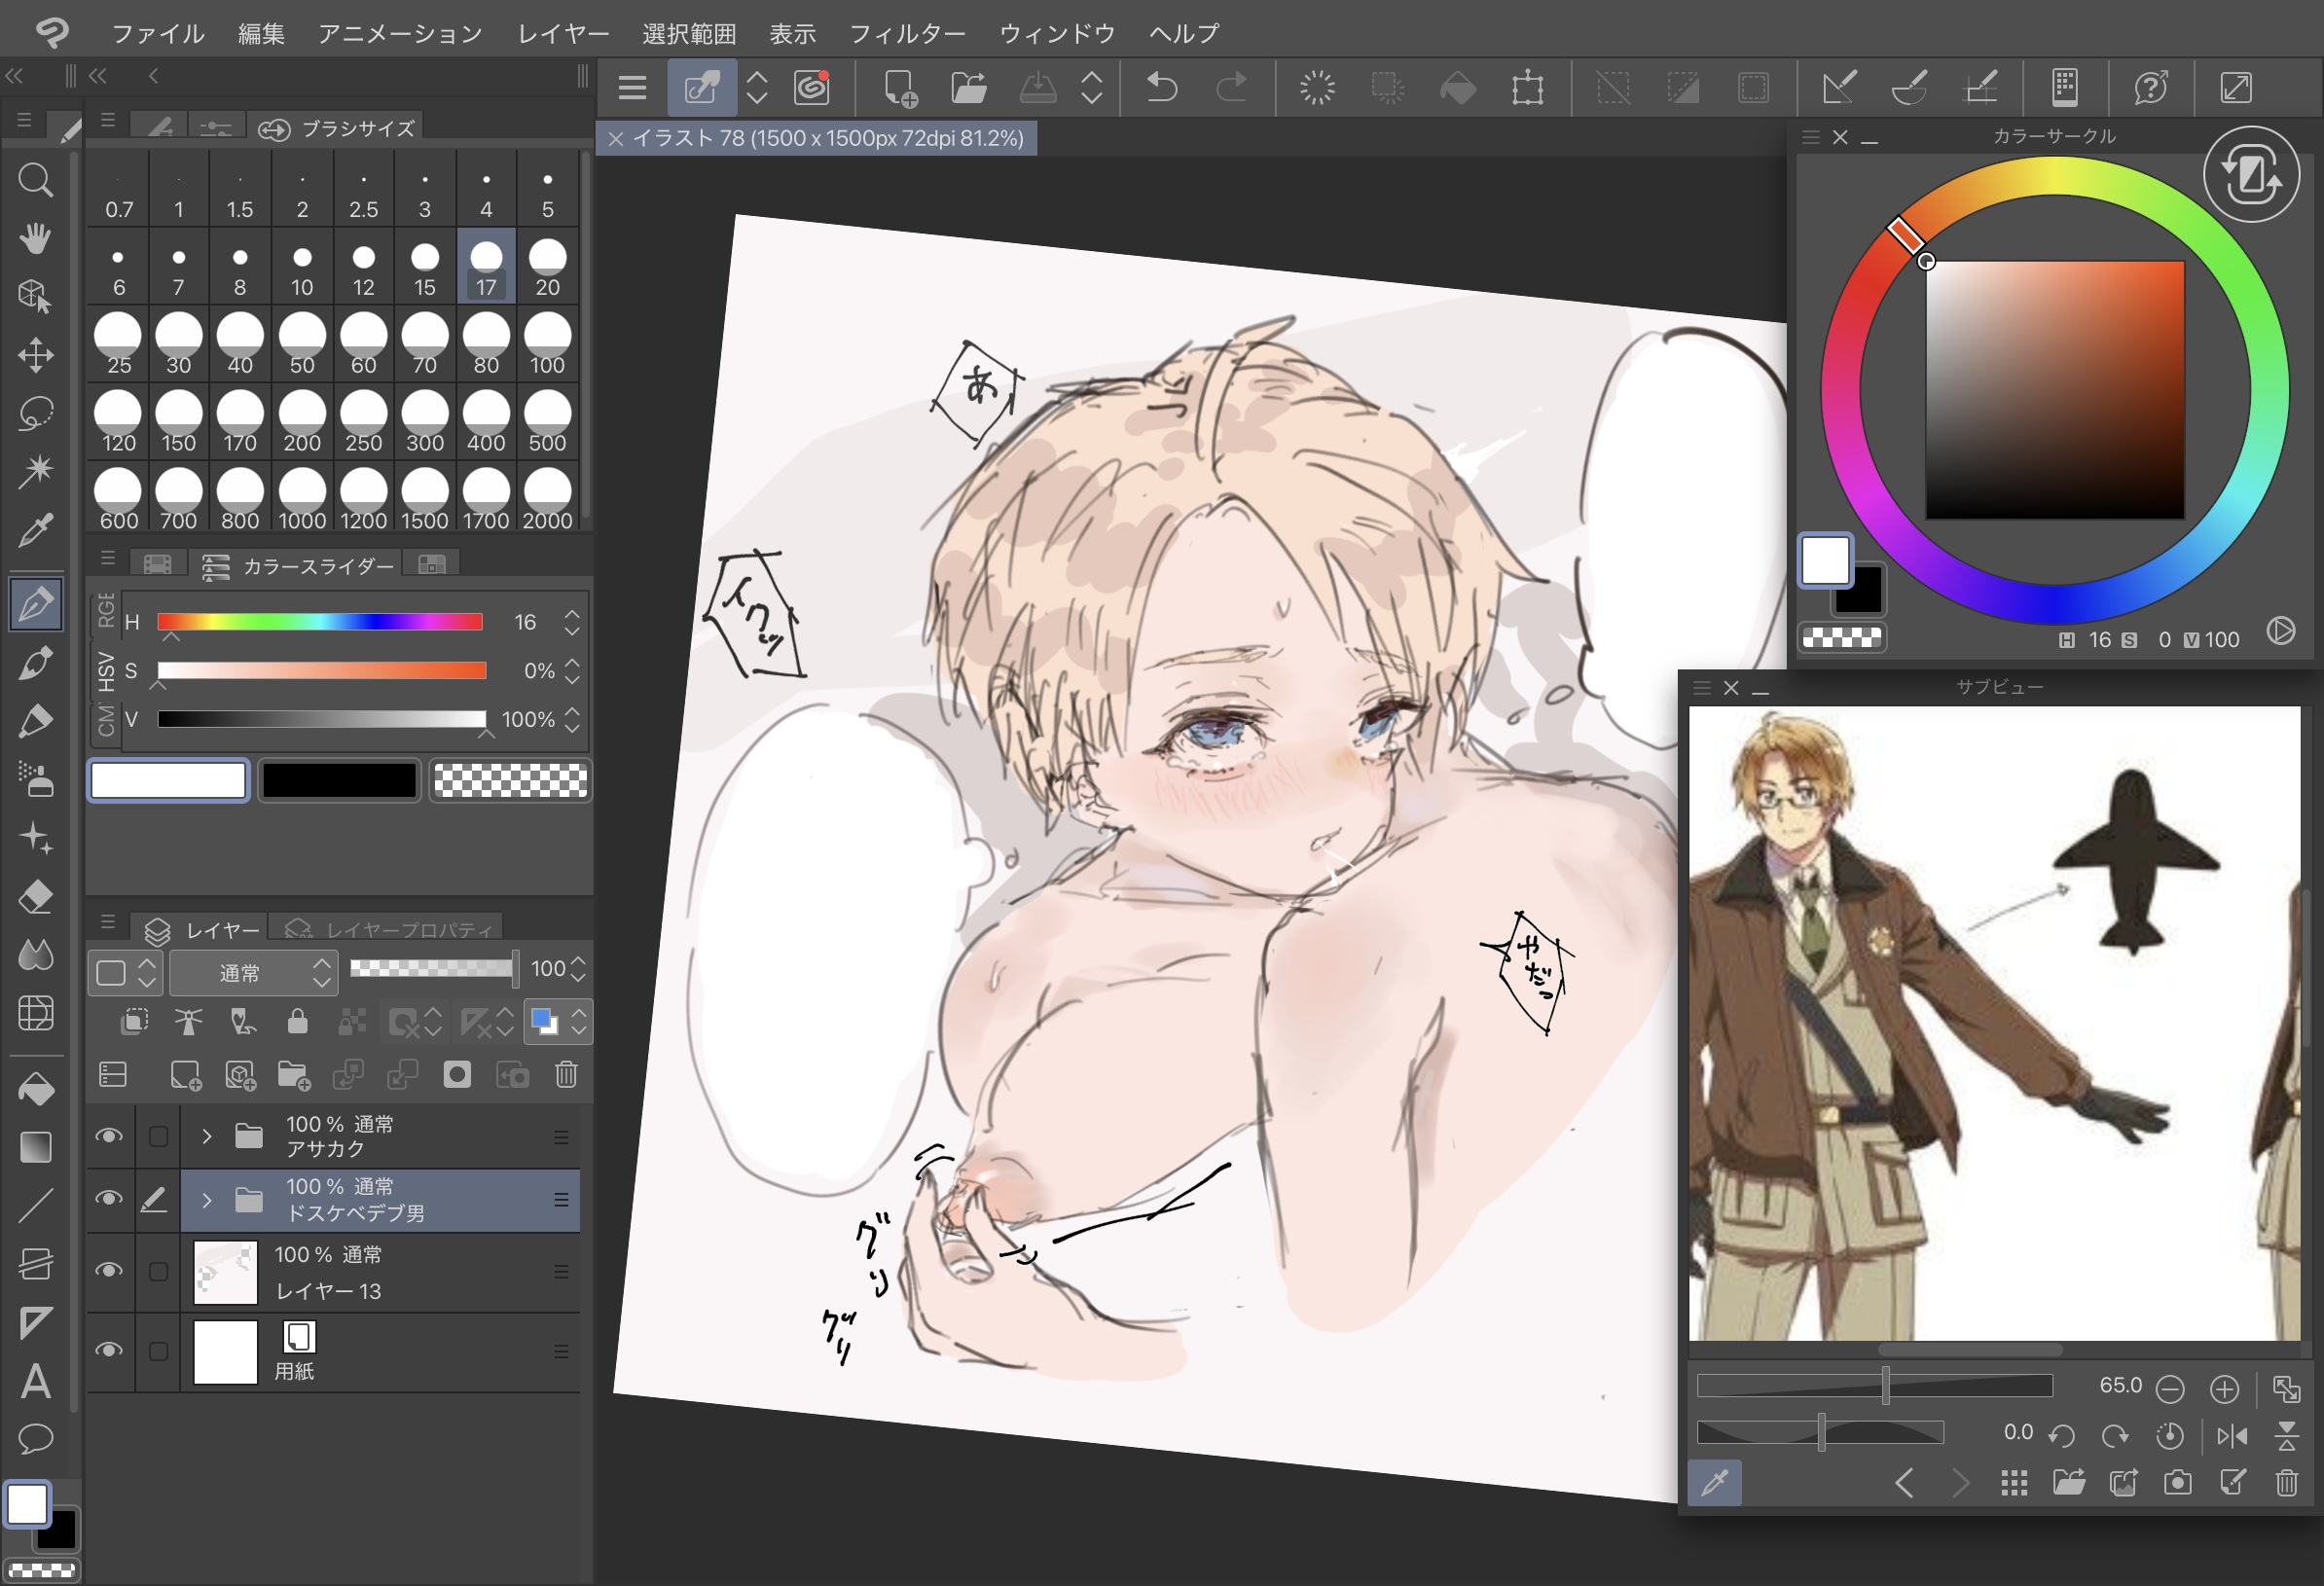Image resolution: width=2324 pixels, height=1586 pixels.
Task: Expand the ドスケベデブ男 layer folder
Action: click(x=206, y=1198)
